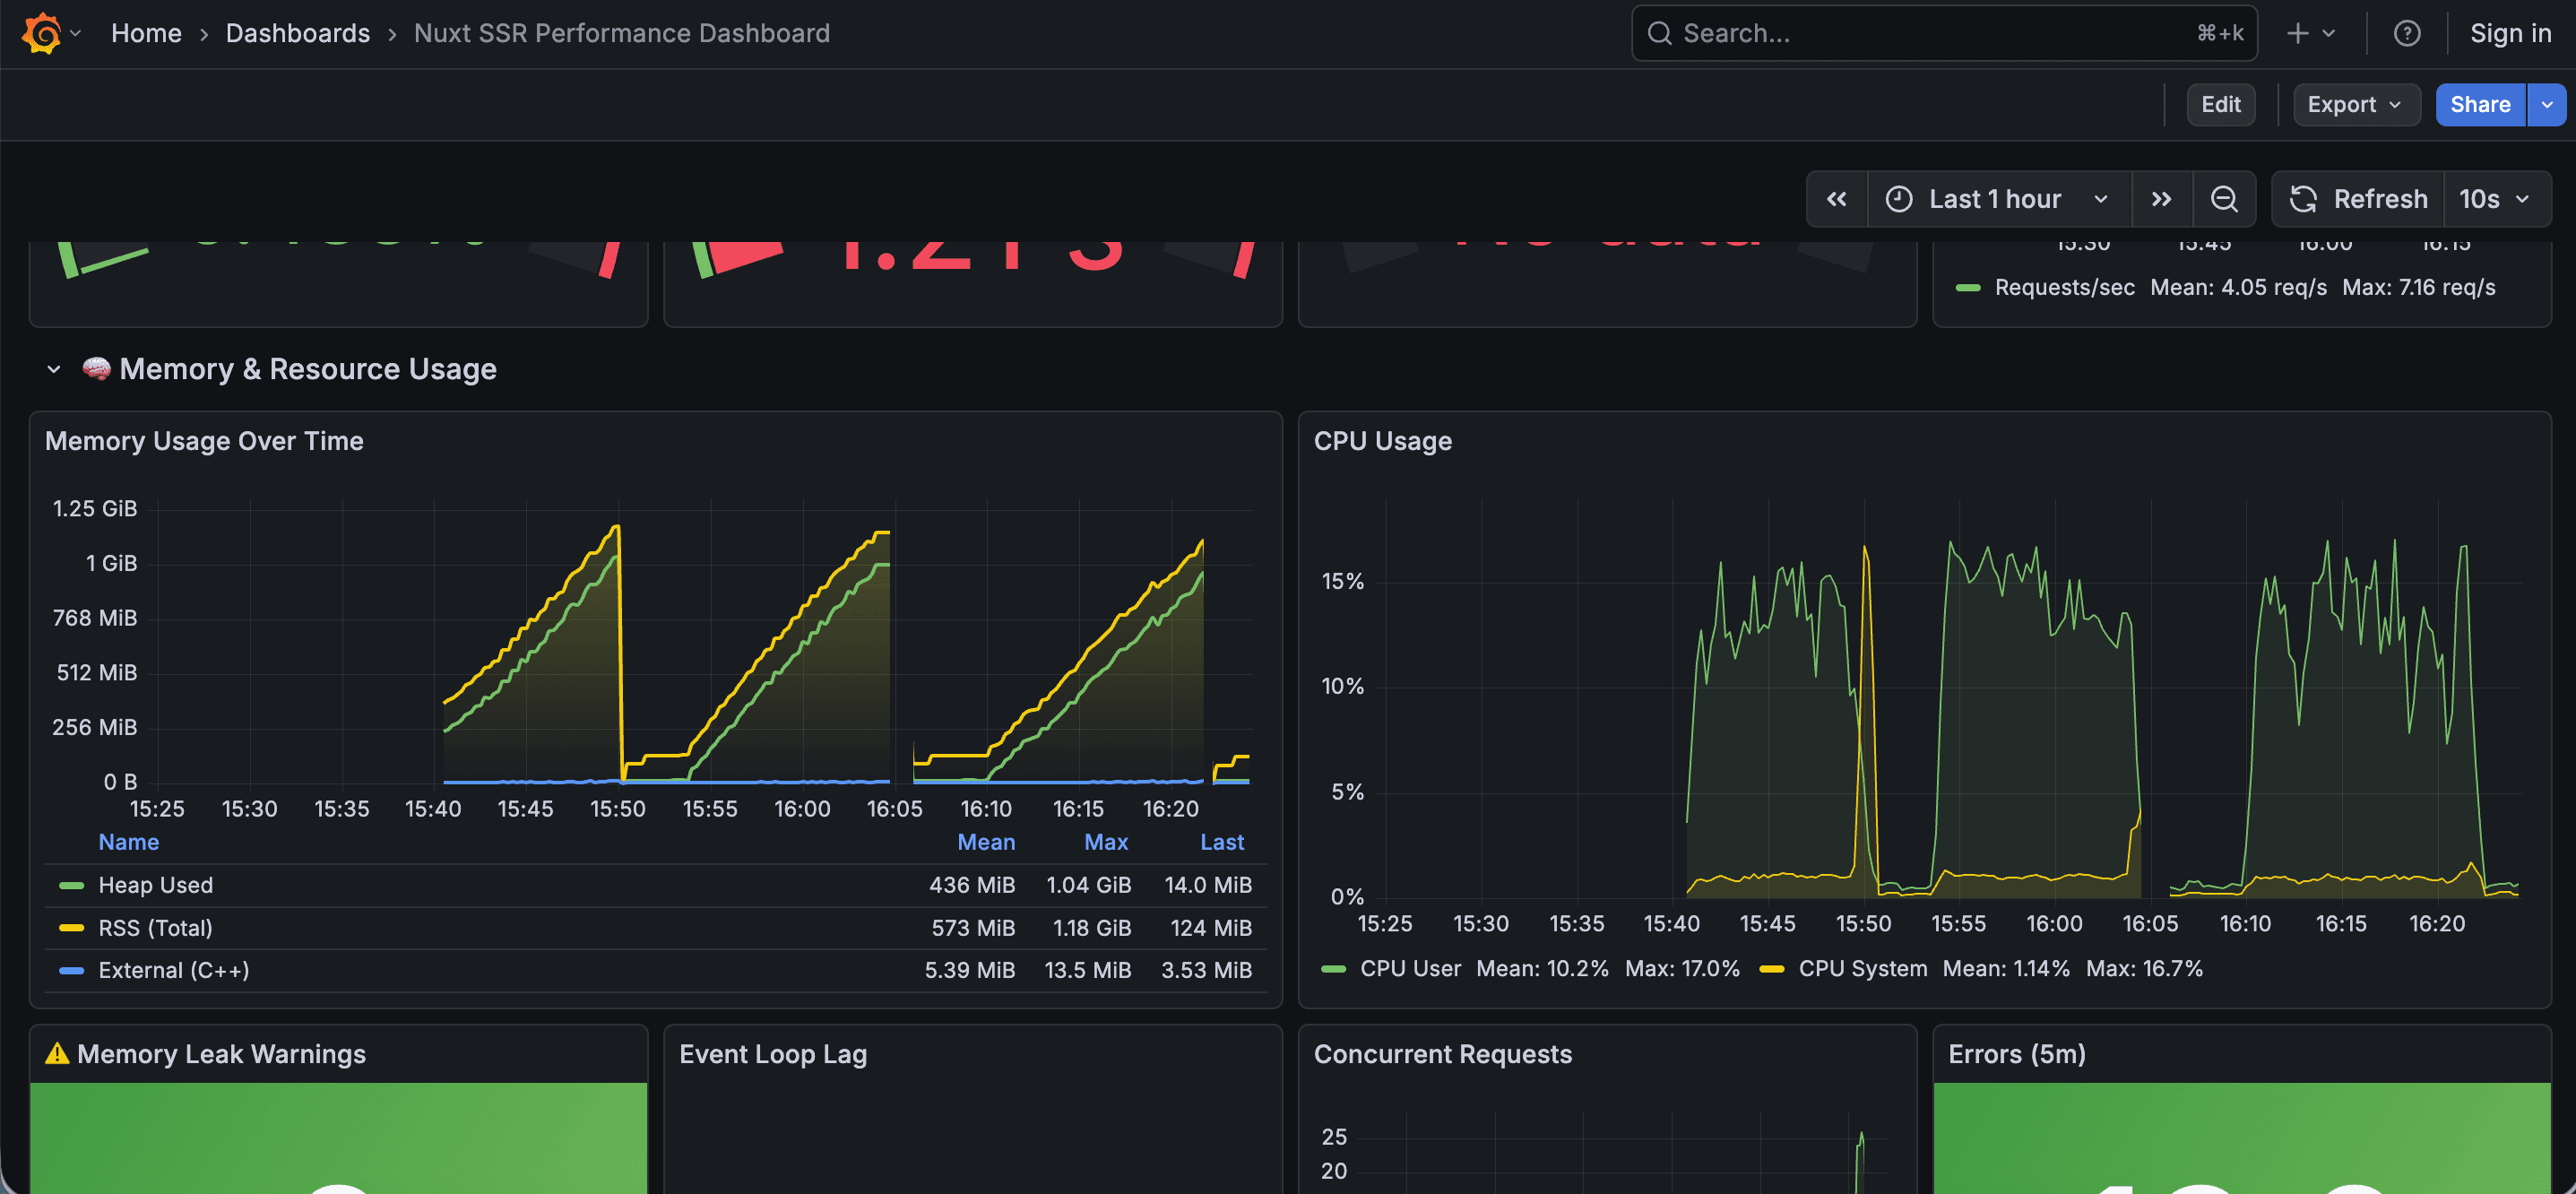
Task: Collapse the Memory & Resource Usage section
Action: pos(54,368)
